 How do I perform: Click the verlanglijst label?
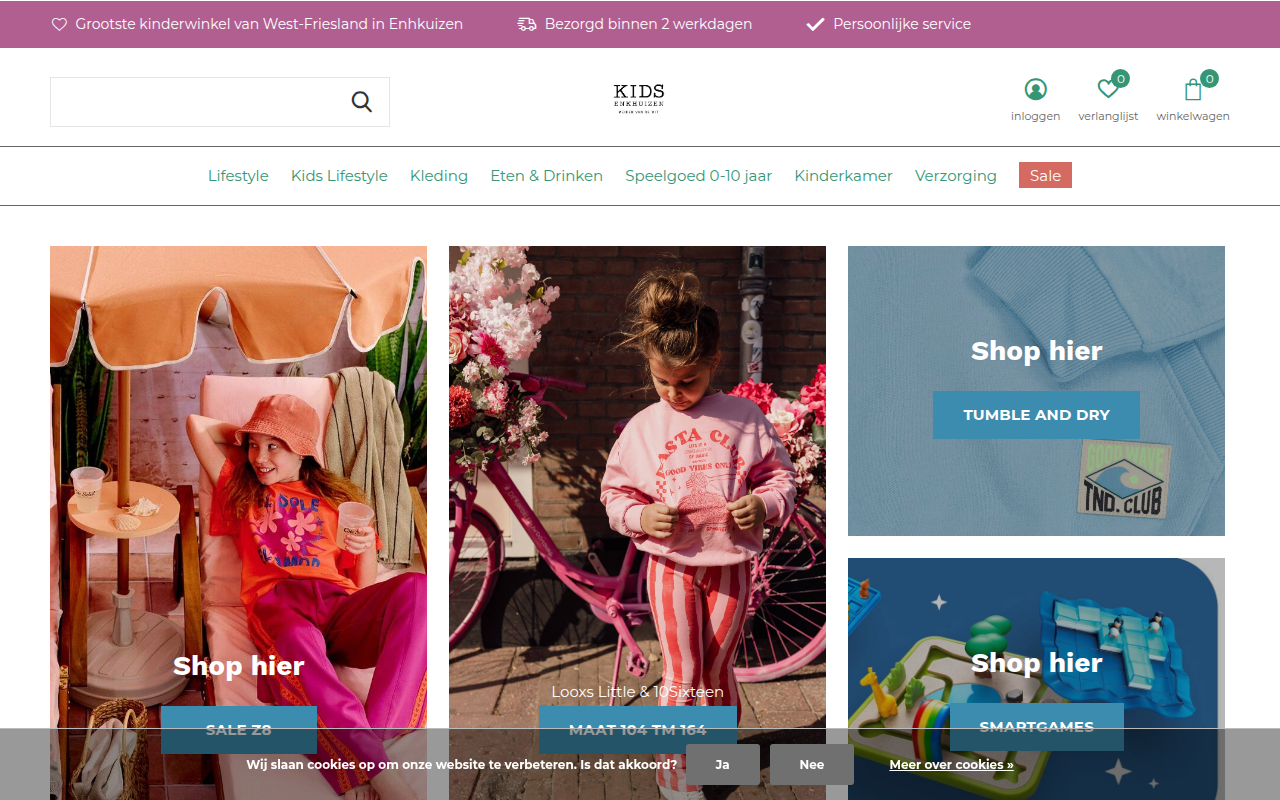coord(1108,116)
